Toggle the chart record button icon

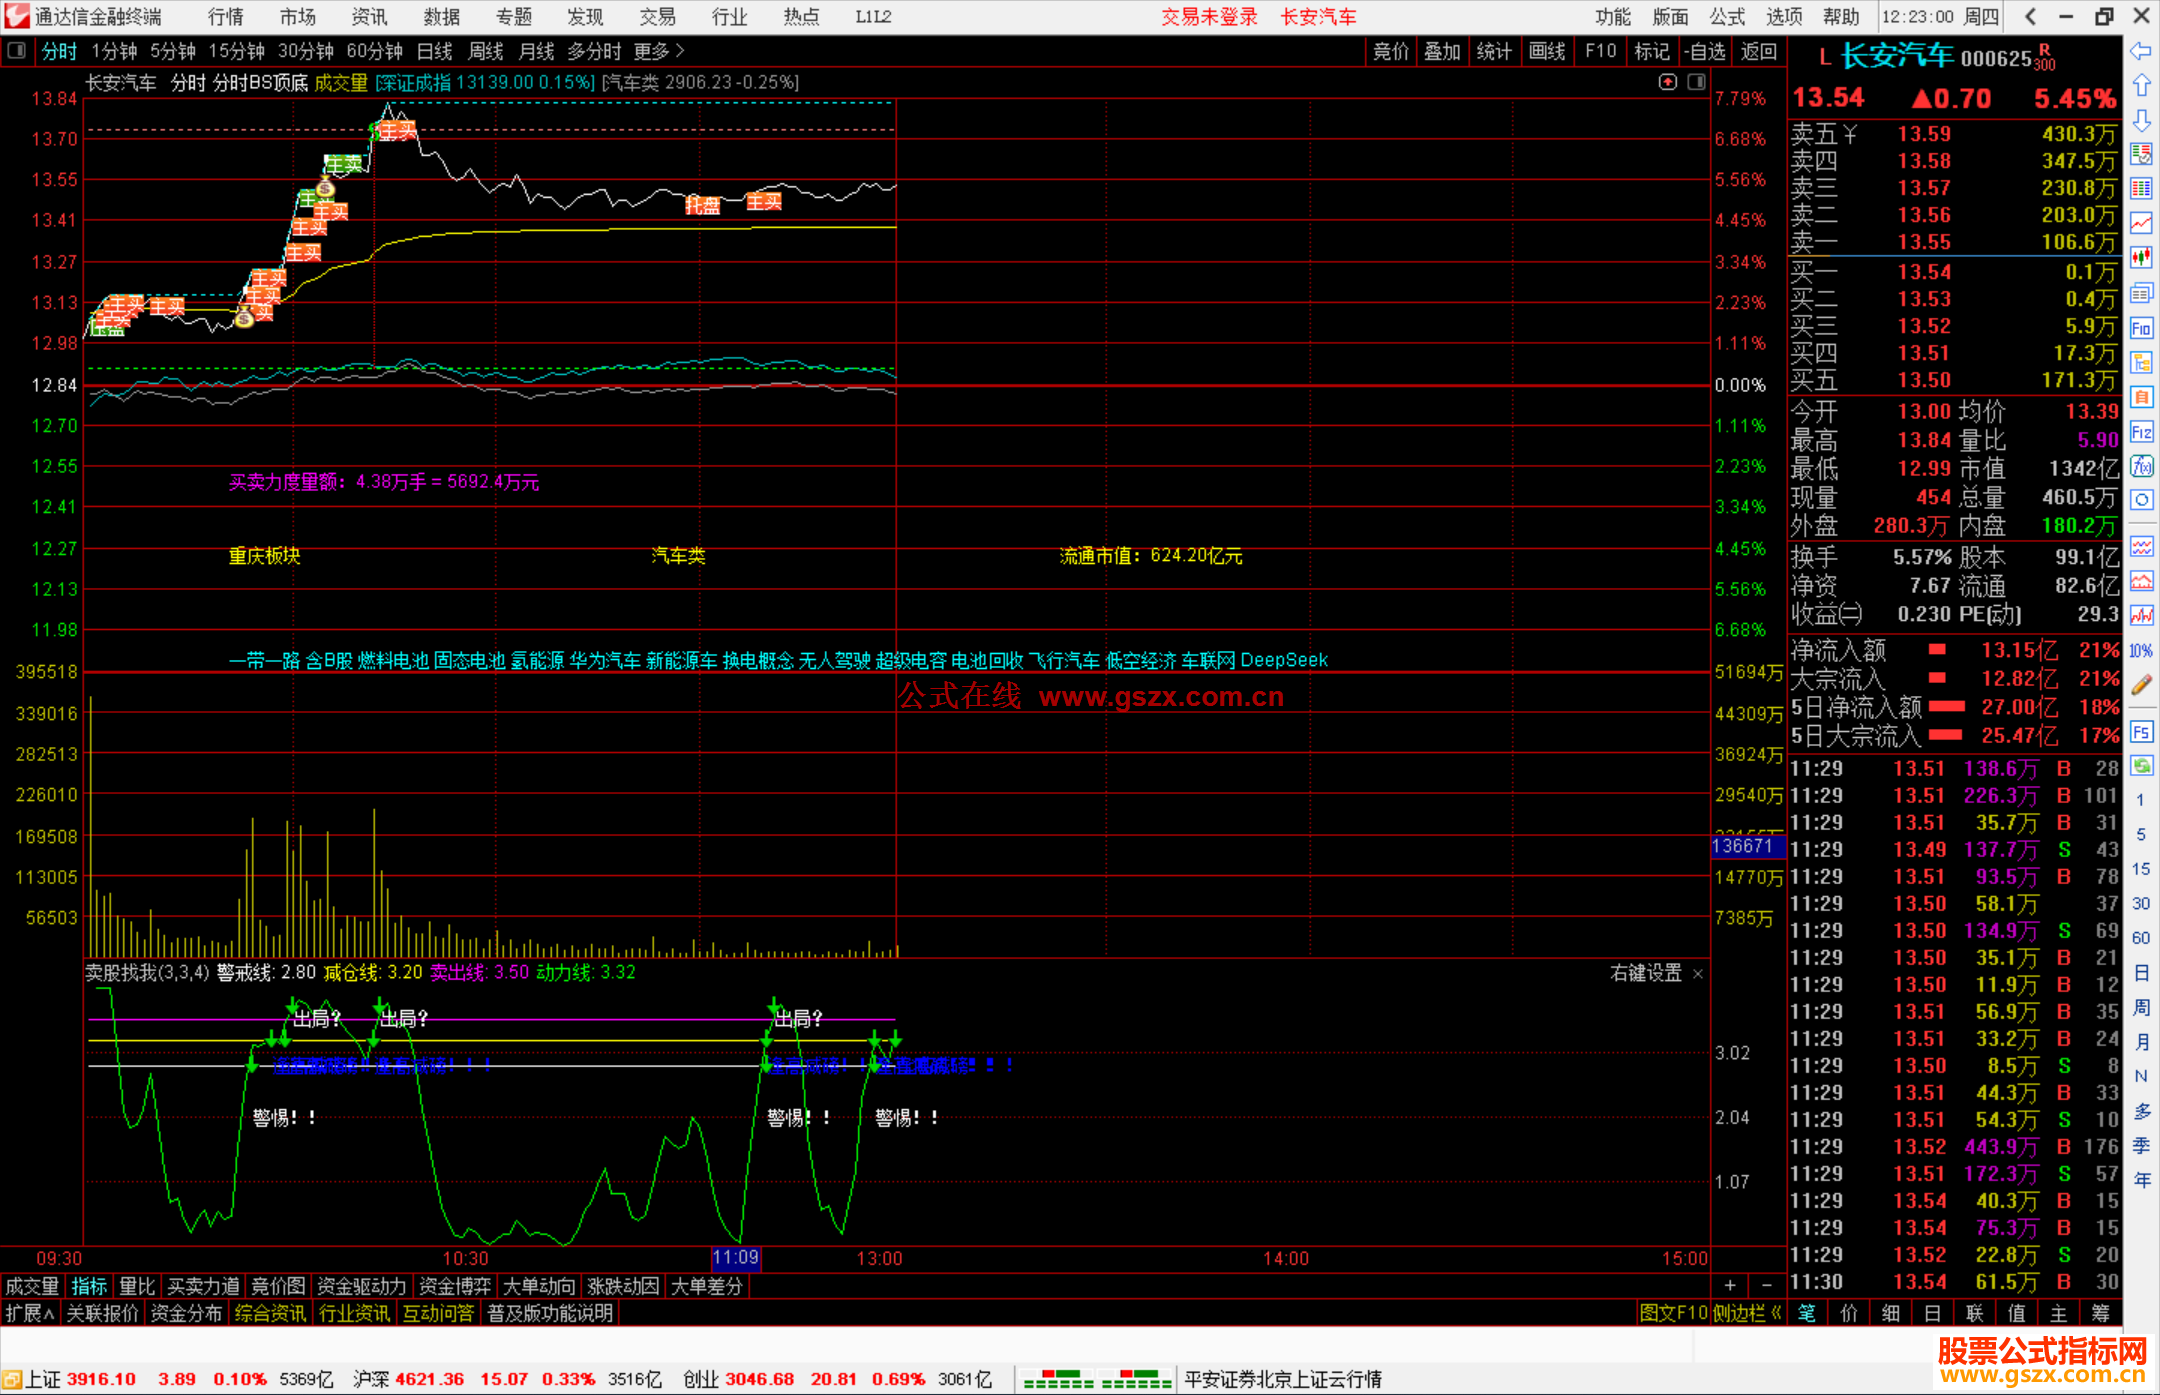(x=1667, y=82)
